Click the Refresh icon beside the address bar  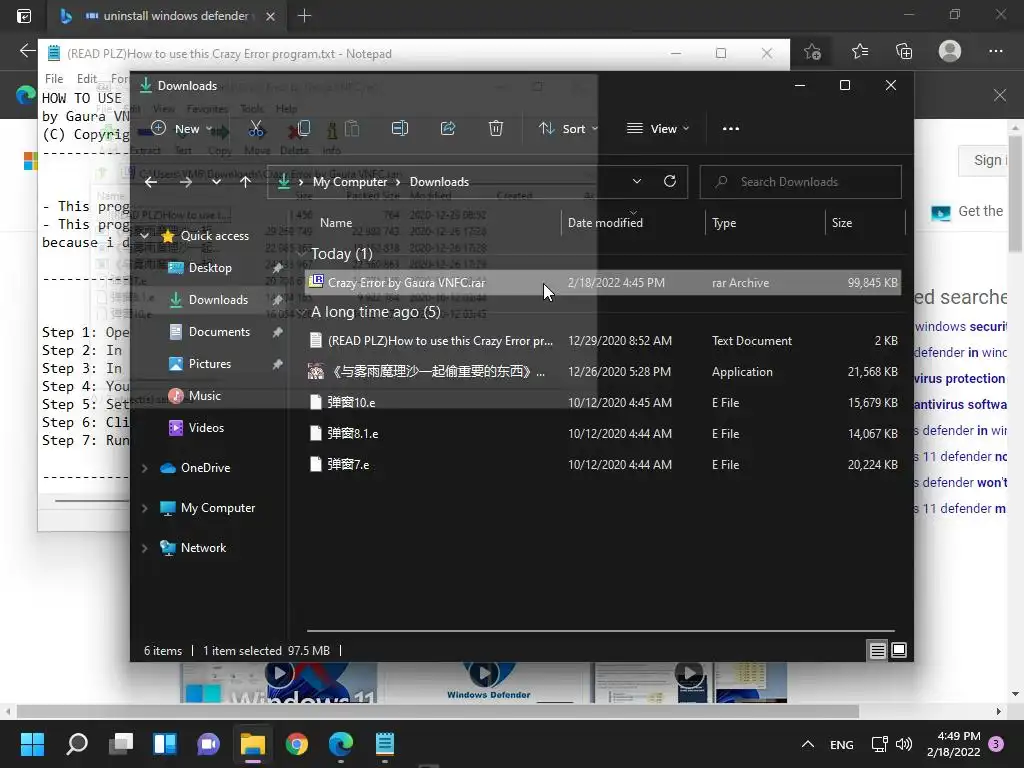669,182
